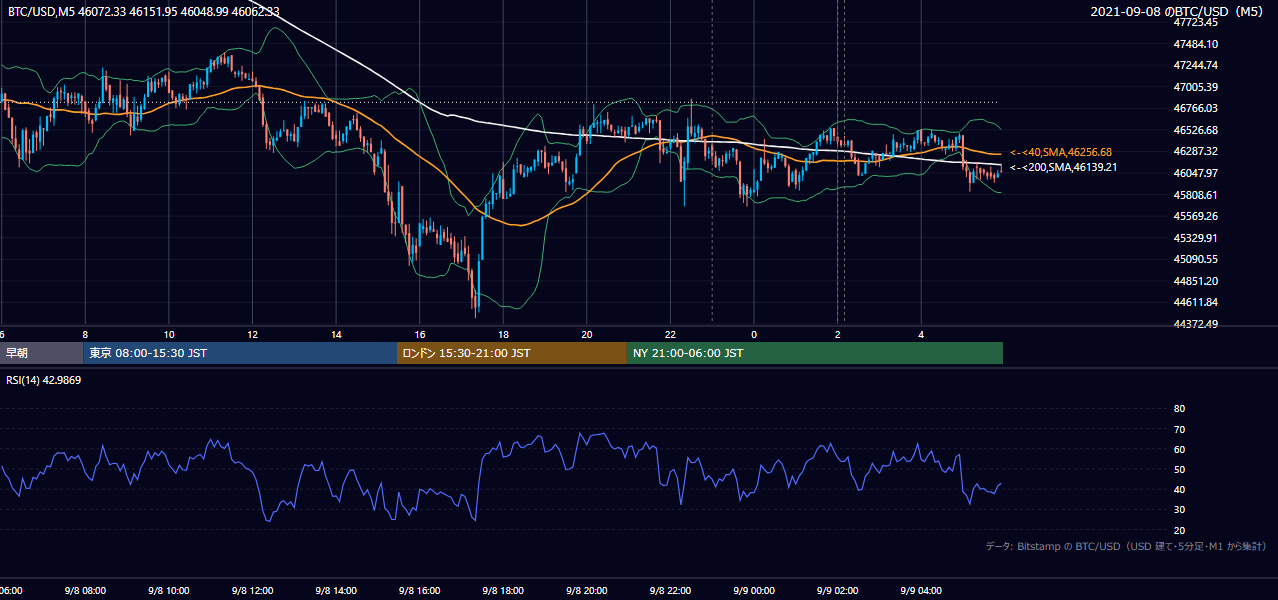This screenshot has width=1278, height=600.
Task: Click the BTC/USD,M5 OHLC header text
Action: point(143,11)
